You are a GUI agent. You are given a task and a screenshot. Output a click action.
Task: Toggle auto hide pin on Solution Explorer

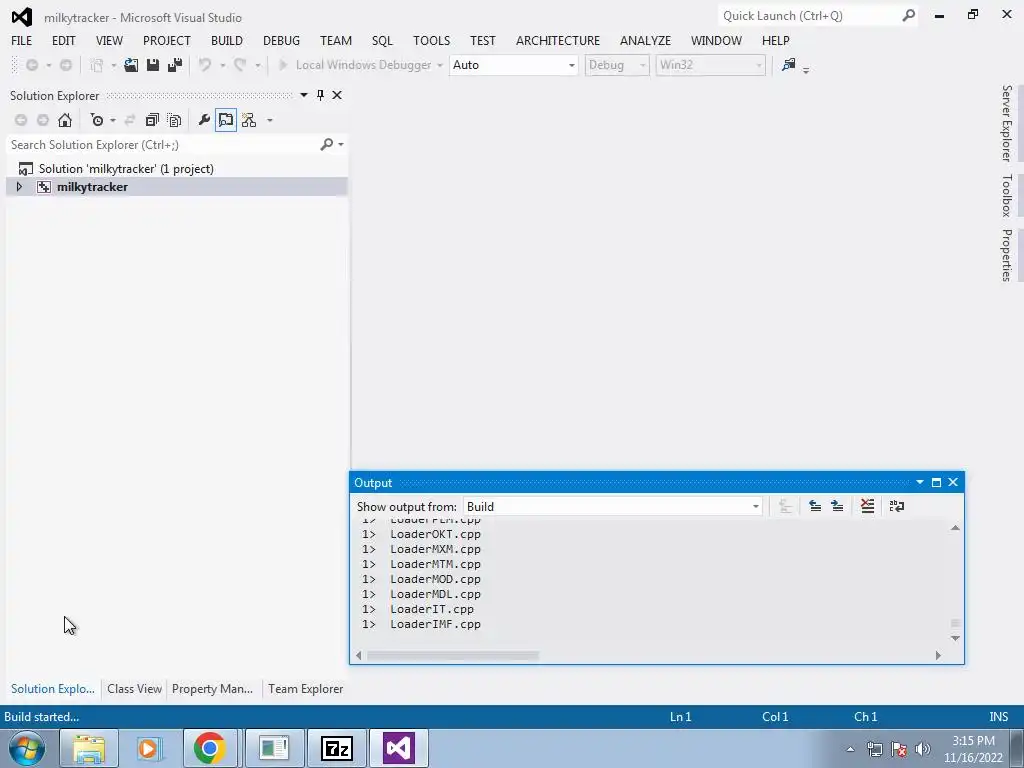[x=320, y=95]
